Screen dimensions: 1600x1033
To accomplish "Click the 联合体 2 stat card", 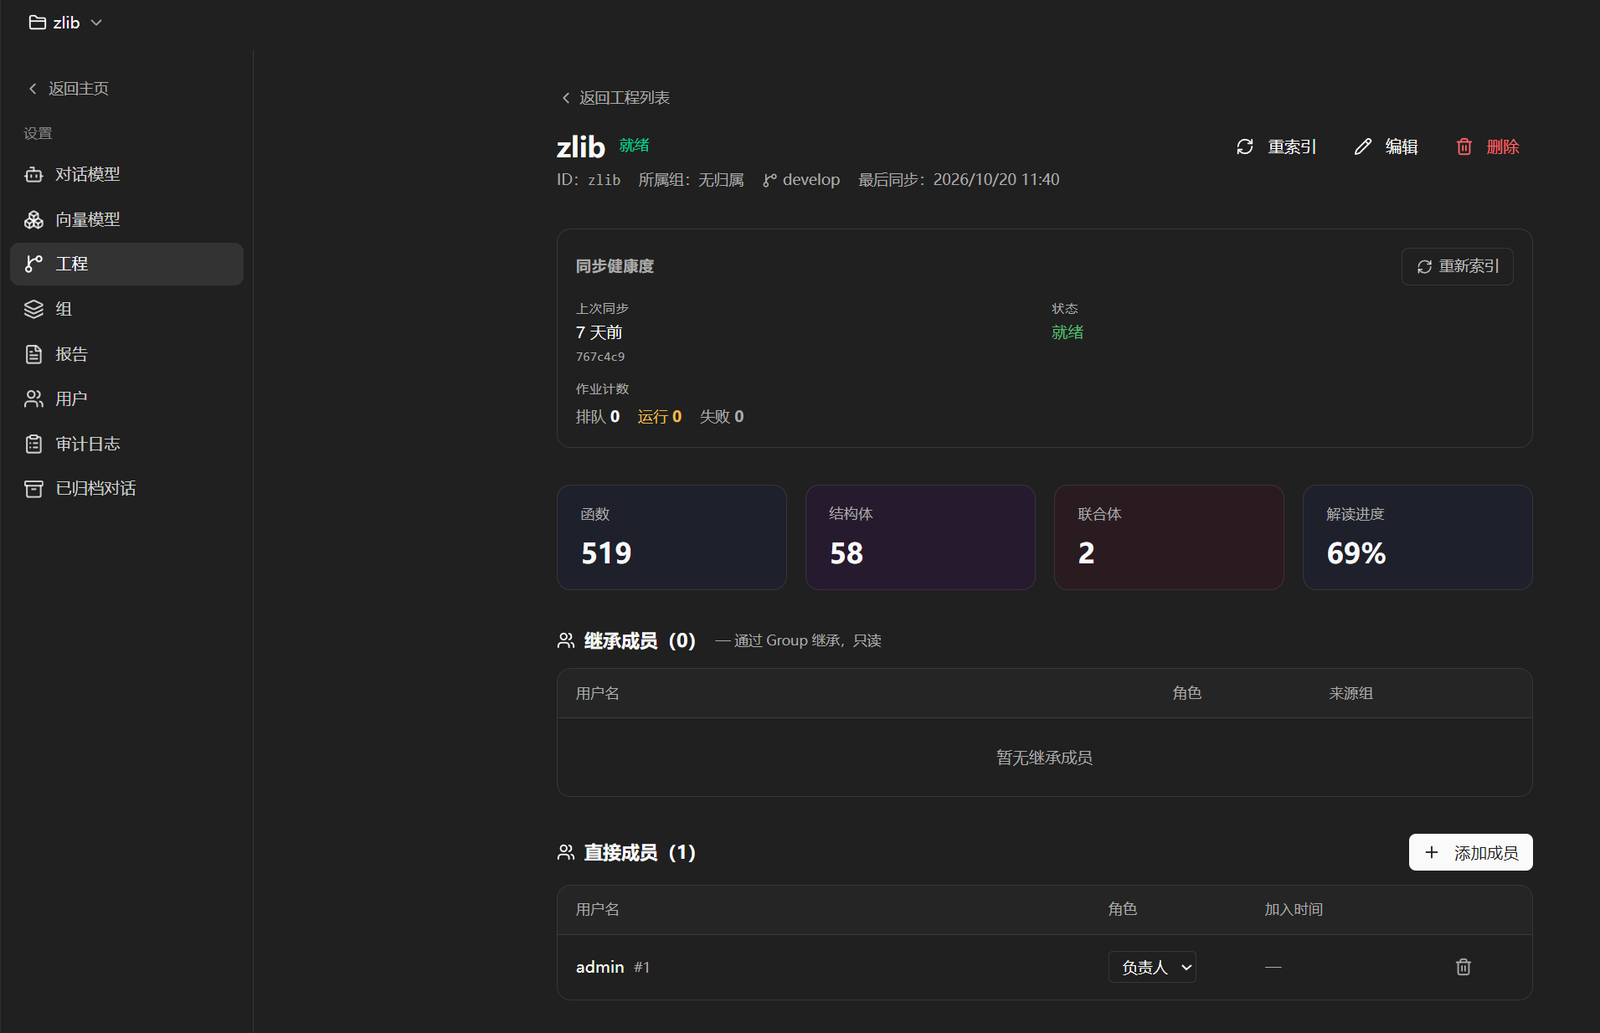I will [x=1169, y=537].
